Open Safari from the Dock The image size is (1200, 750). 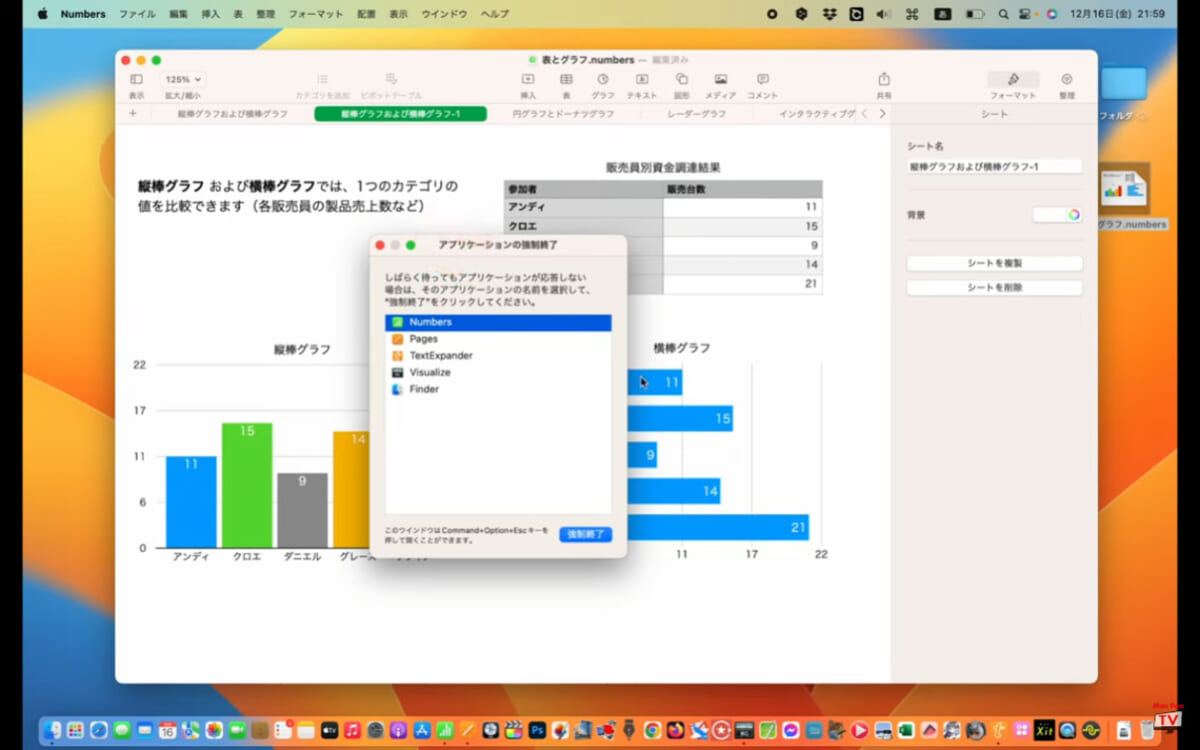tap(99, 731)
